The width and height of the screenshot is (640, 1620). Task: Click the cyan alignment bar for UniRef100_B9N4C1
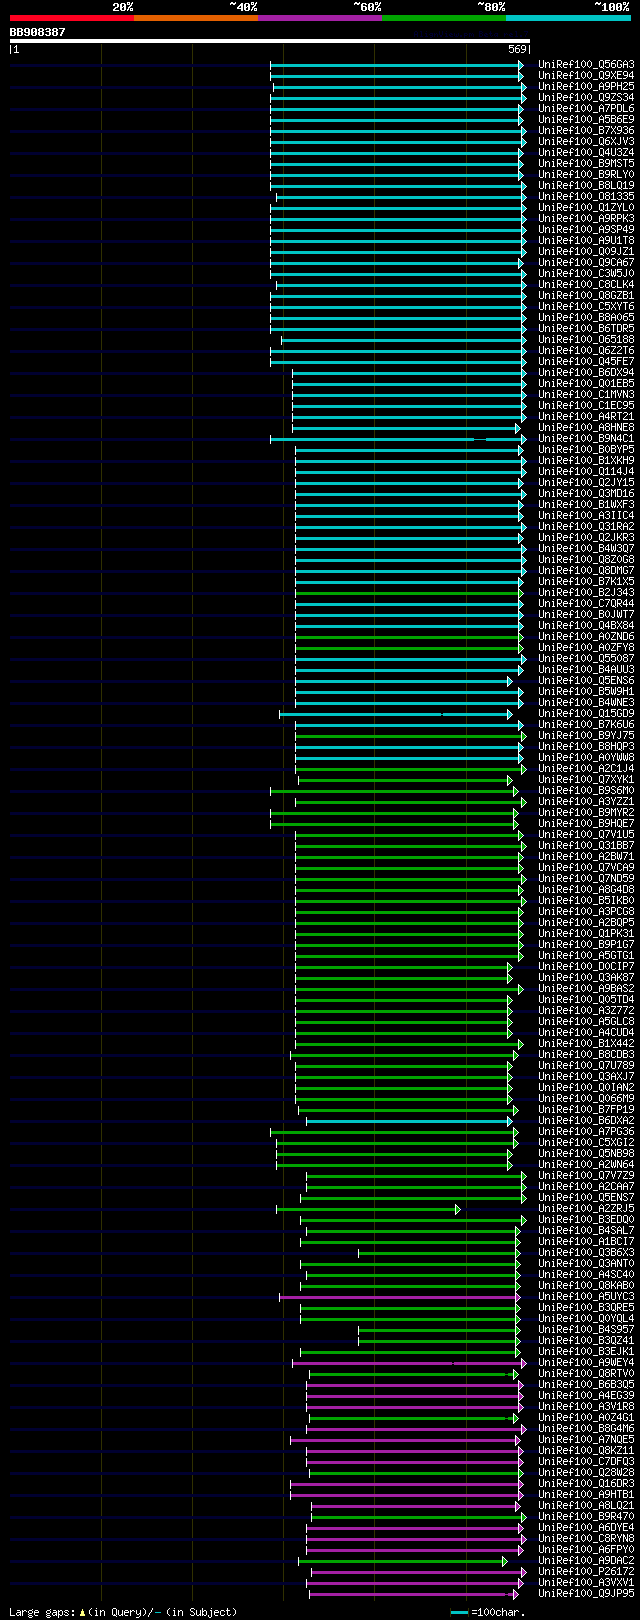click(x=397, y=438)
